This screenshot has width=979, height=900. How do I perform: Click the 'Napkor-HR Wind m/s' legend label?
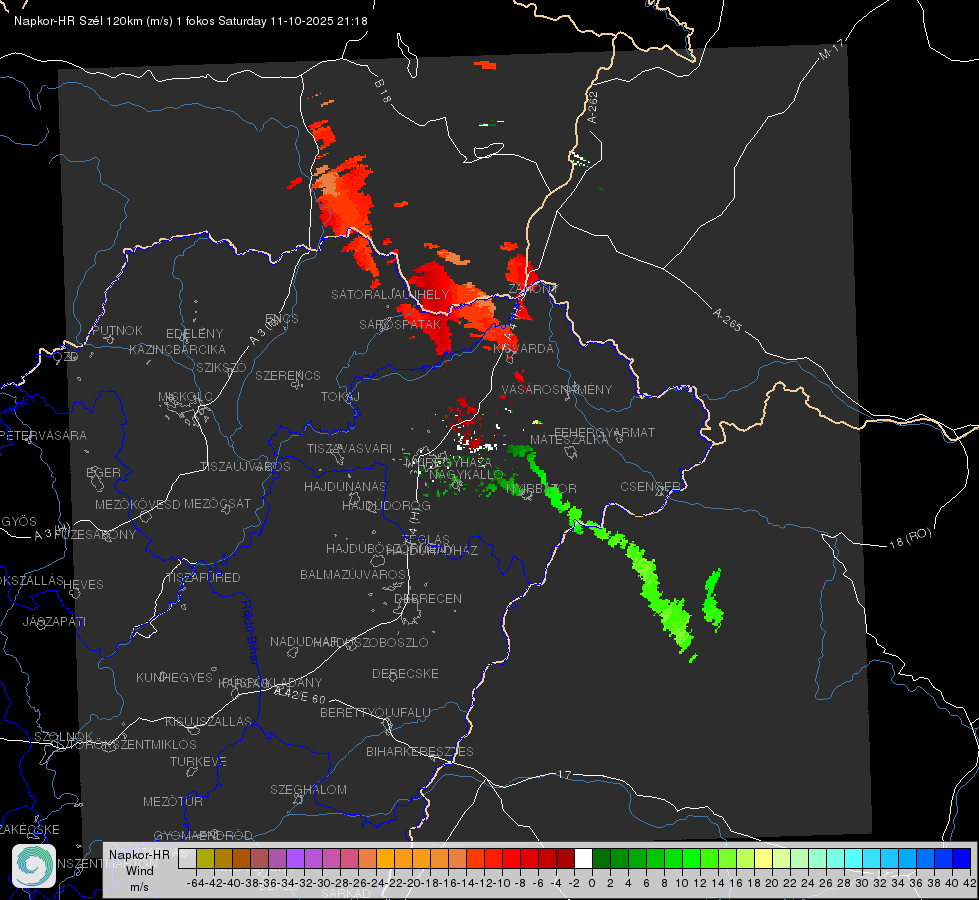coord(139,870)
